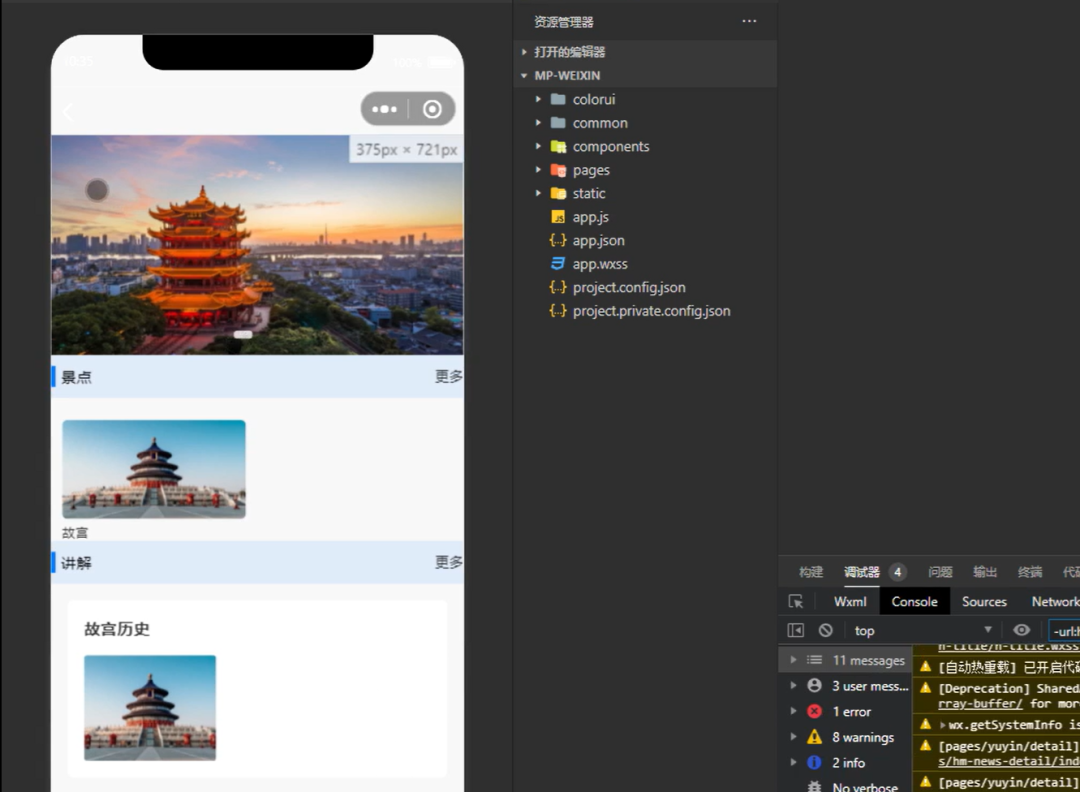Open the 调试器 panel tab
Image resolution: width=1080 pixels, height=792 pixels.
[862, 572]
